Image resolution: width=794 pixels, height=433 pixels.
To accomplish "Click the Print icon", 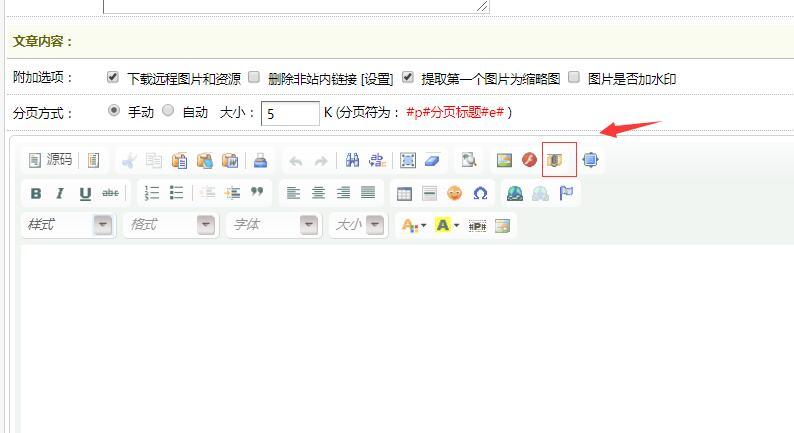I will click(x=260, y=161).
